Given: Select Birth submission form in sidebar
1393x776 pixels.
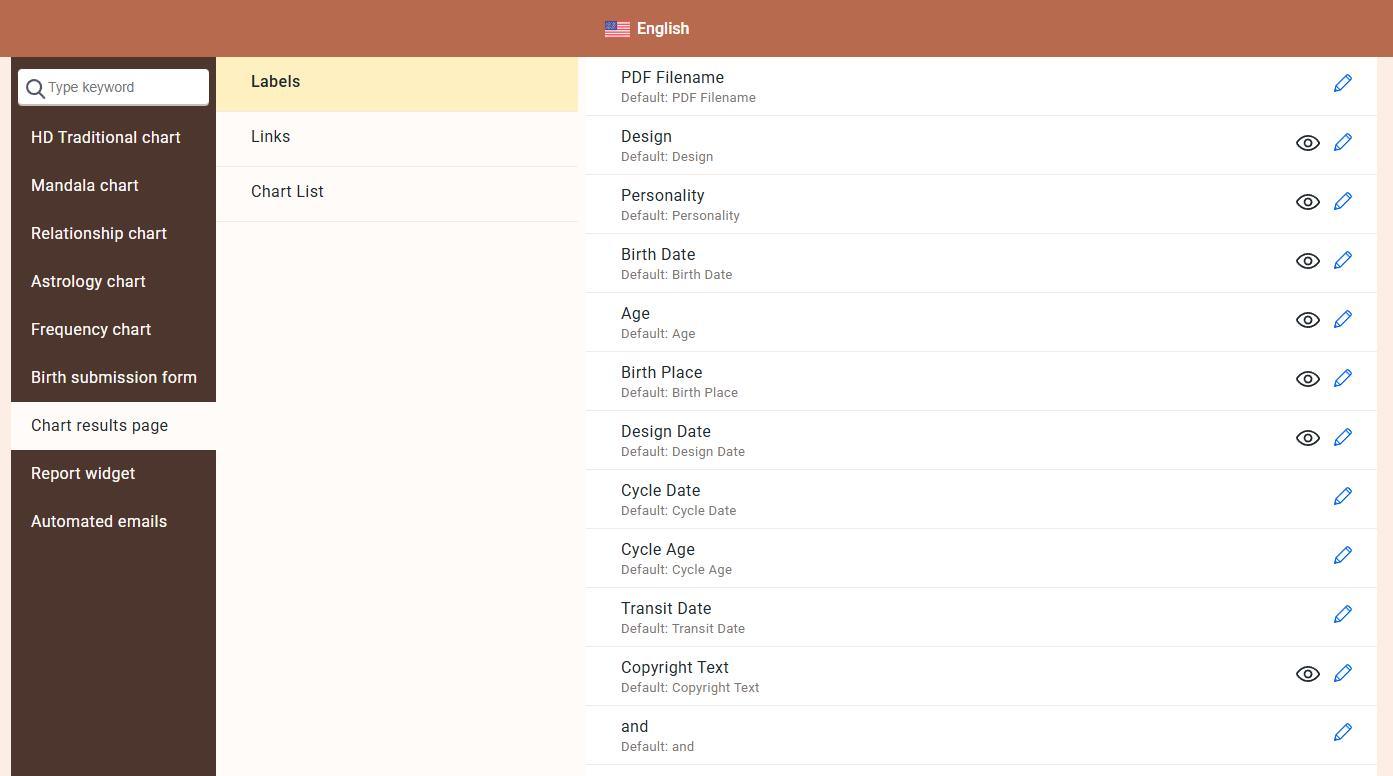Looking at the screenshot, I should (114, 378).
